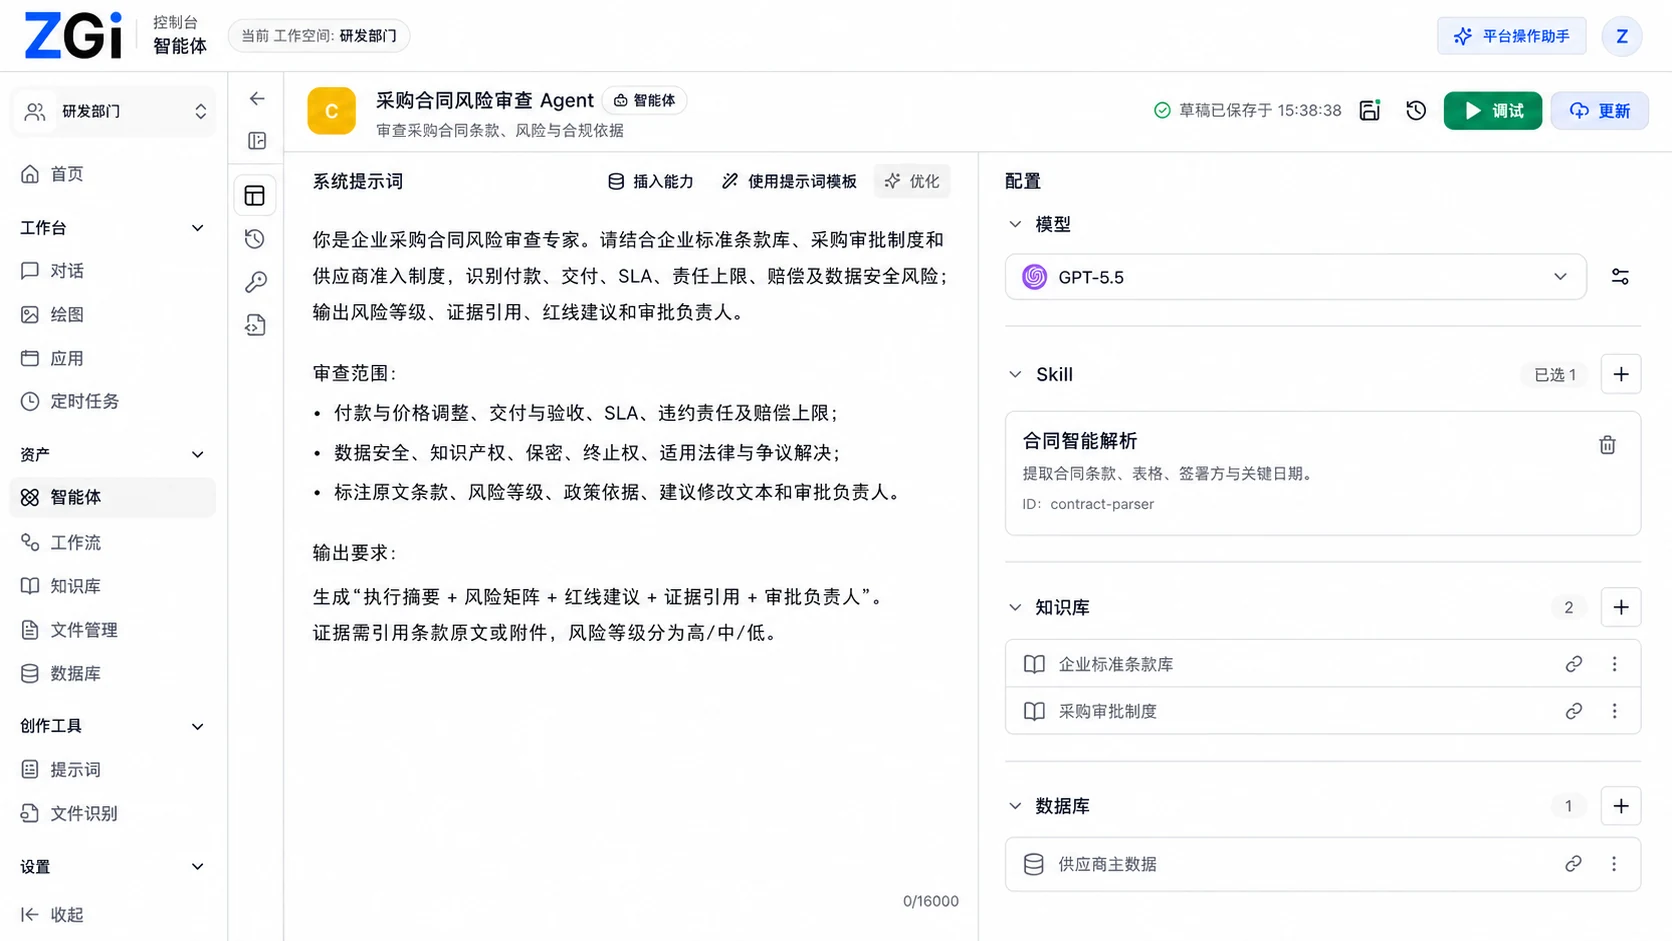Add a database with plus icon
The width and height of the screenshot is (1672, 941).
(1621, 806)
